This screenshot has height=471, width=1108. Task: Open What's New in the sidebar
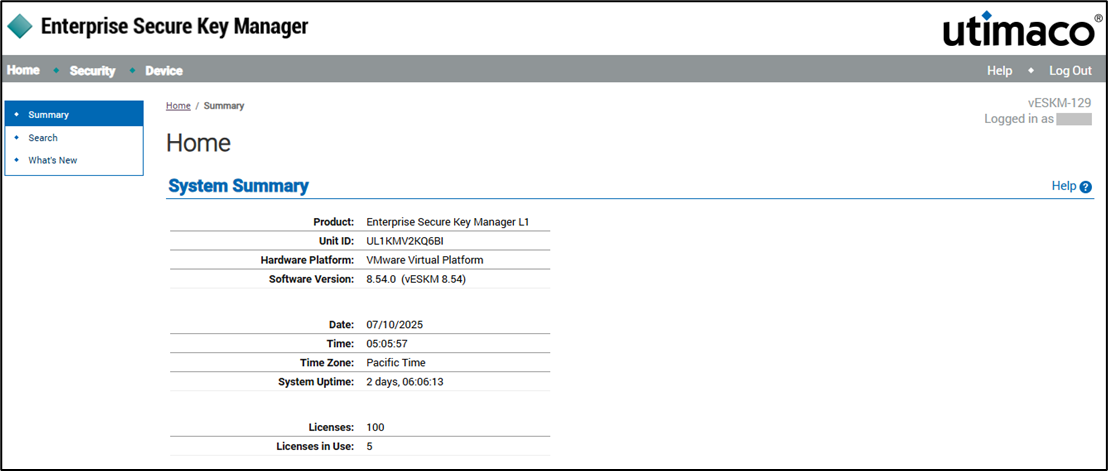point(53,160)
